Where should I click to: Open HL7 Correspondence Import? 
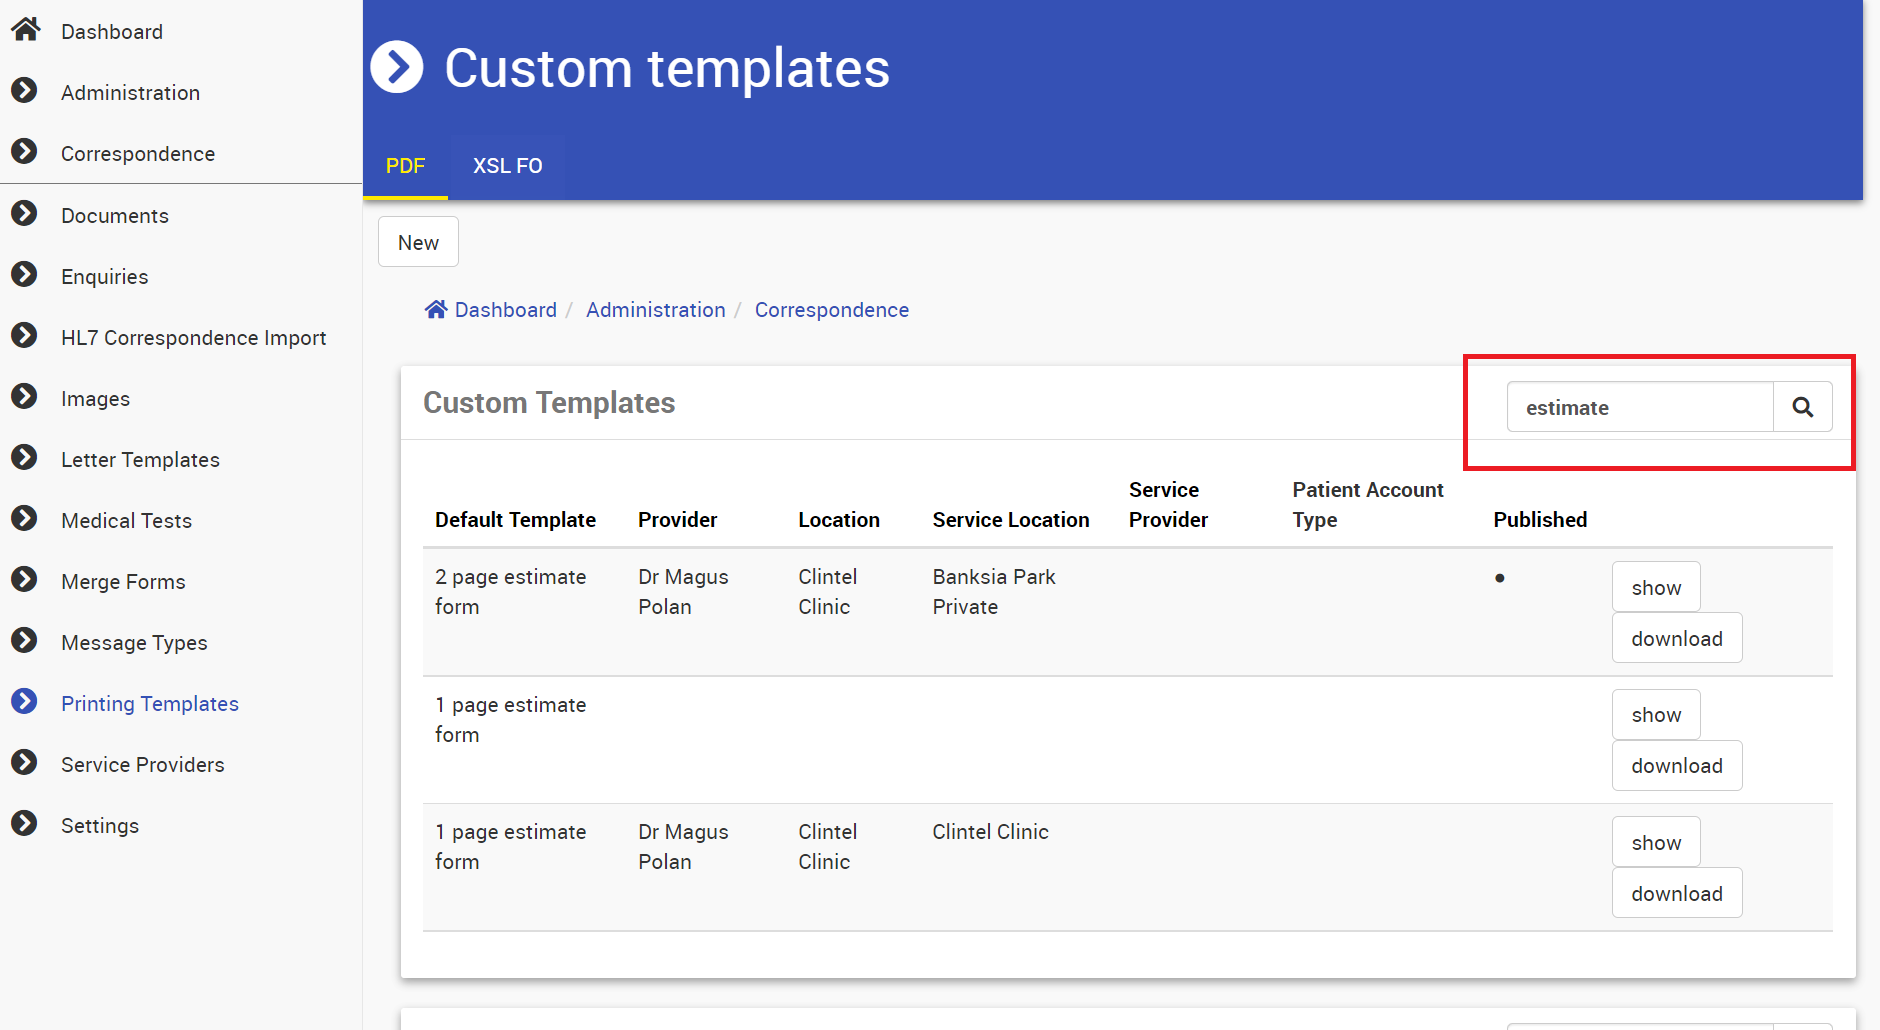point(194,338)
